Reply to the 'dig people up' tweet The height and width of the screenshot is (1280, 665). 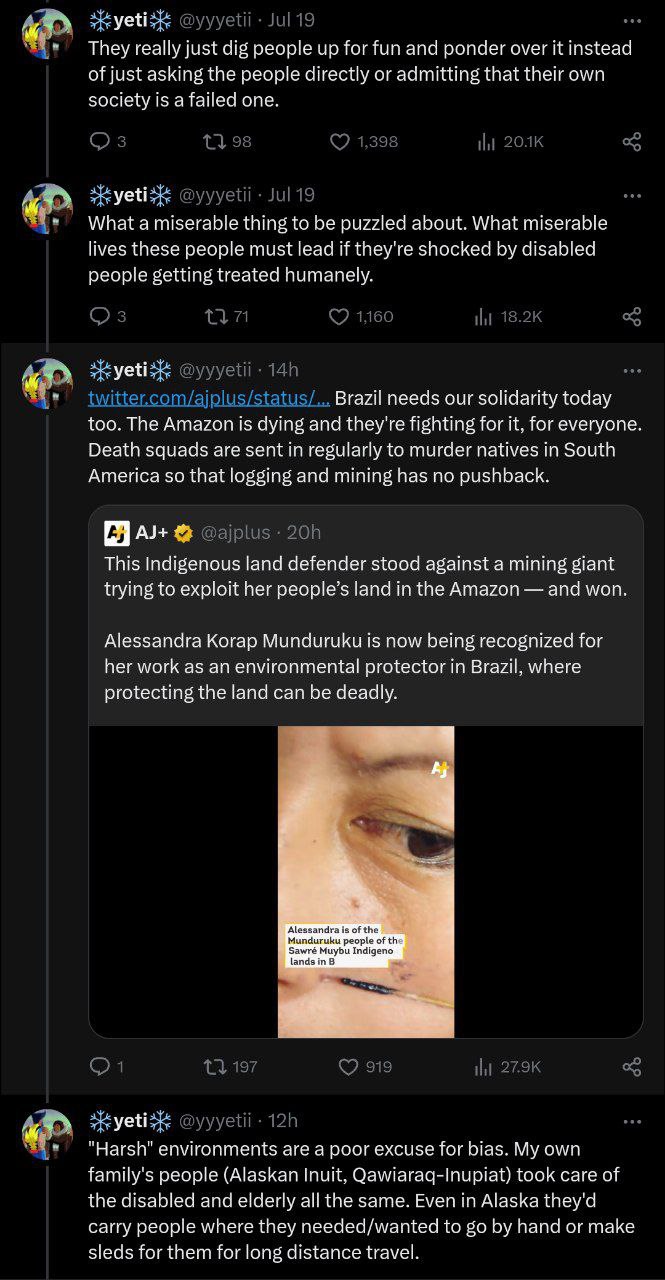click(100, 142)
